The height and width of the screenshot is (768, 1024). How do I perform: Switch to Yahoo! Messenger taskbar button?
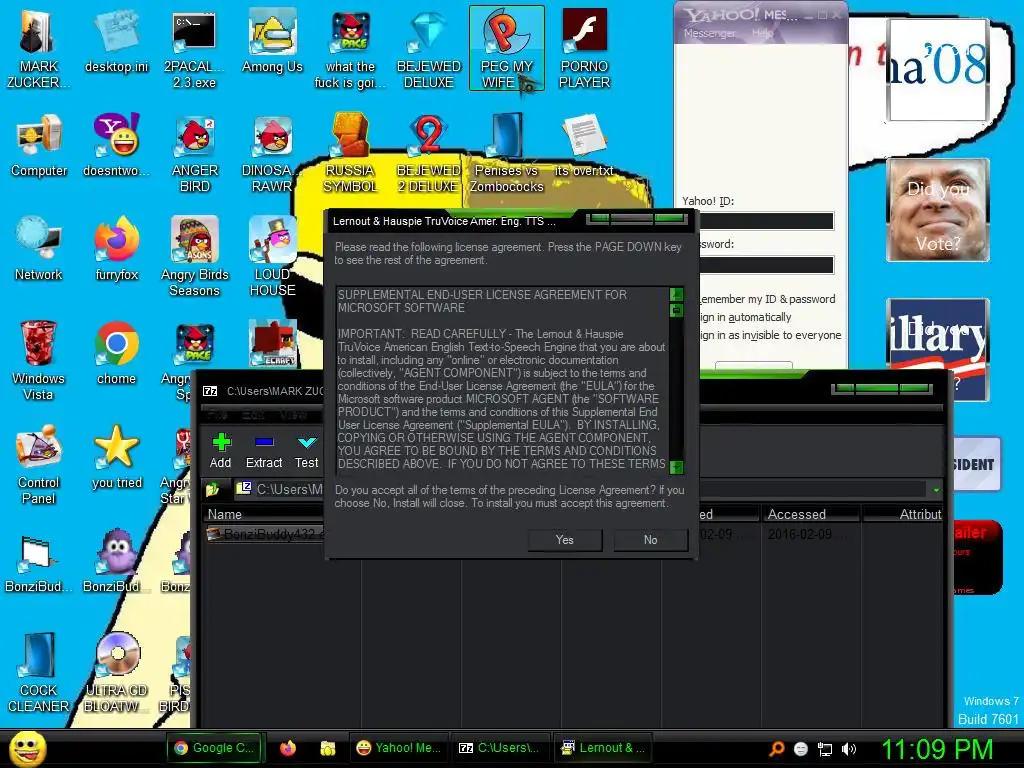[x=398, y=748]
